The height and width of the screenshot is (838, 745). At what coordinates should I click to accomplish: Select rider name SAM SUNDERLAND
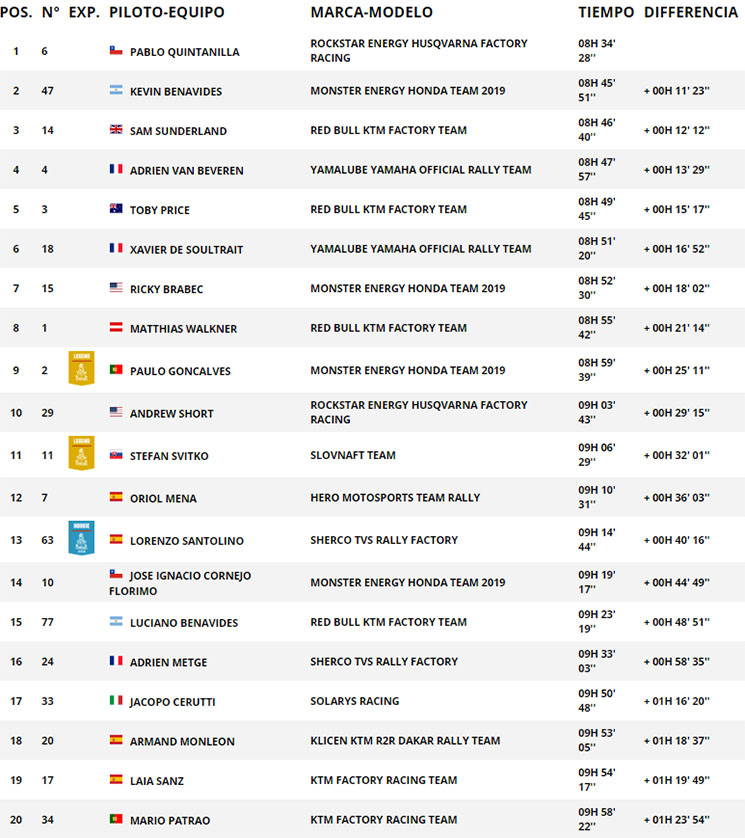[179, 131]
